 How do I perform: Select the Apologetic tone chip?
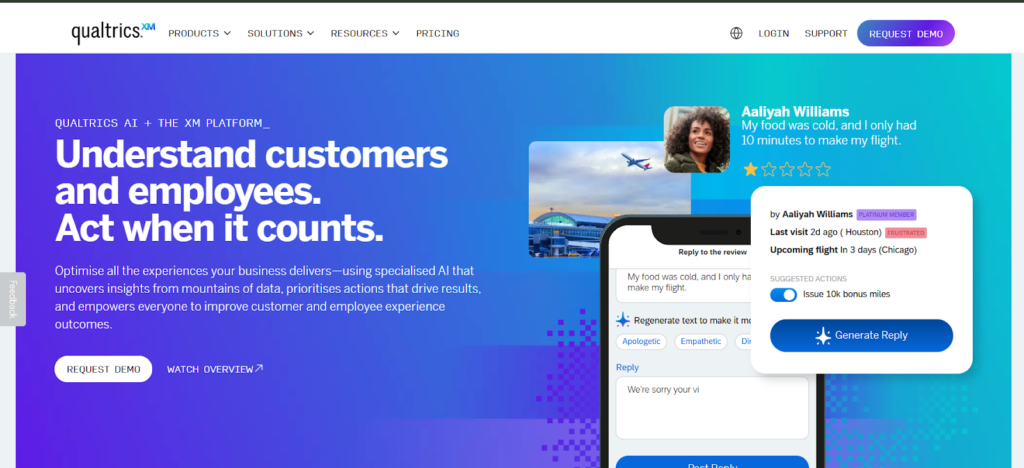click(641, 341)
